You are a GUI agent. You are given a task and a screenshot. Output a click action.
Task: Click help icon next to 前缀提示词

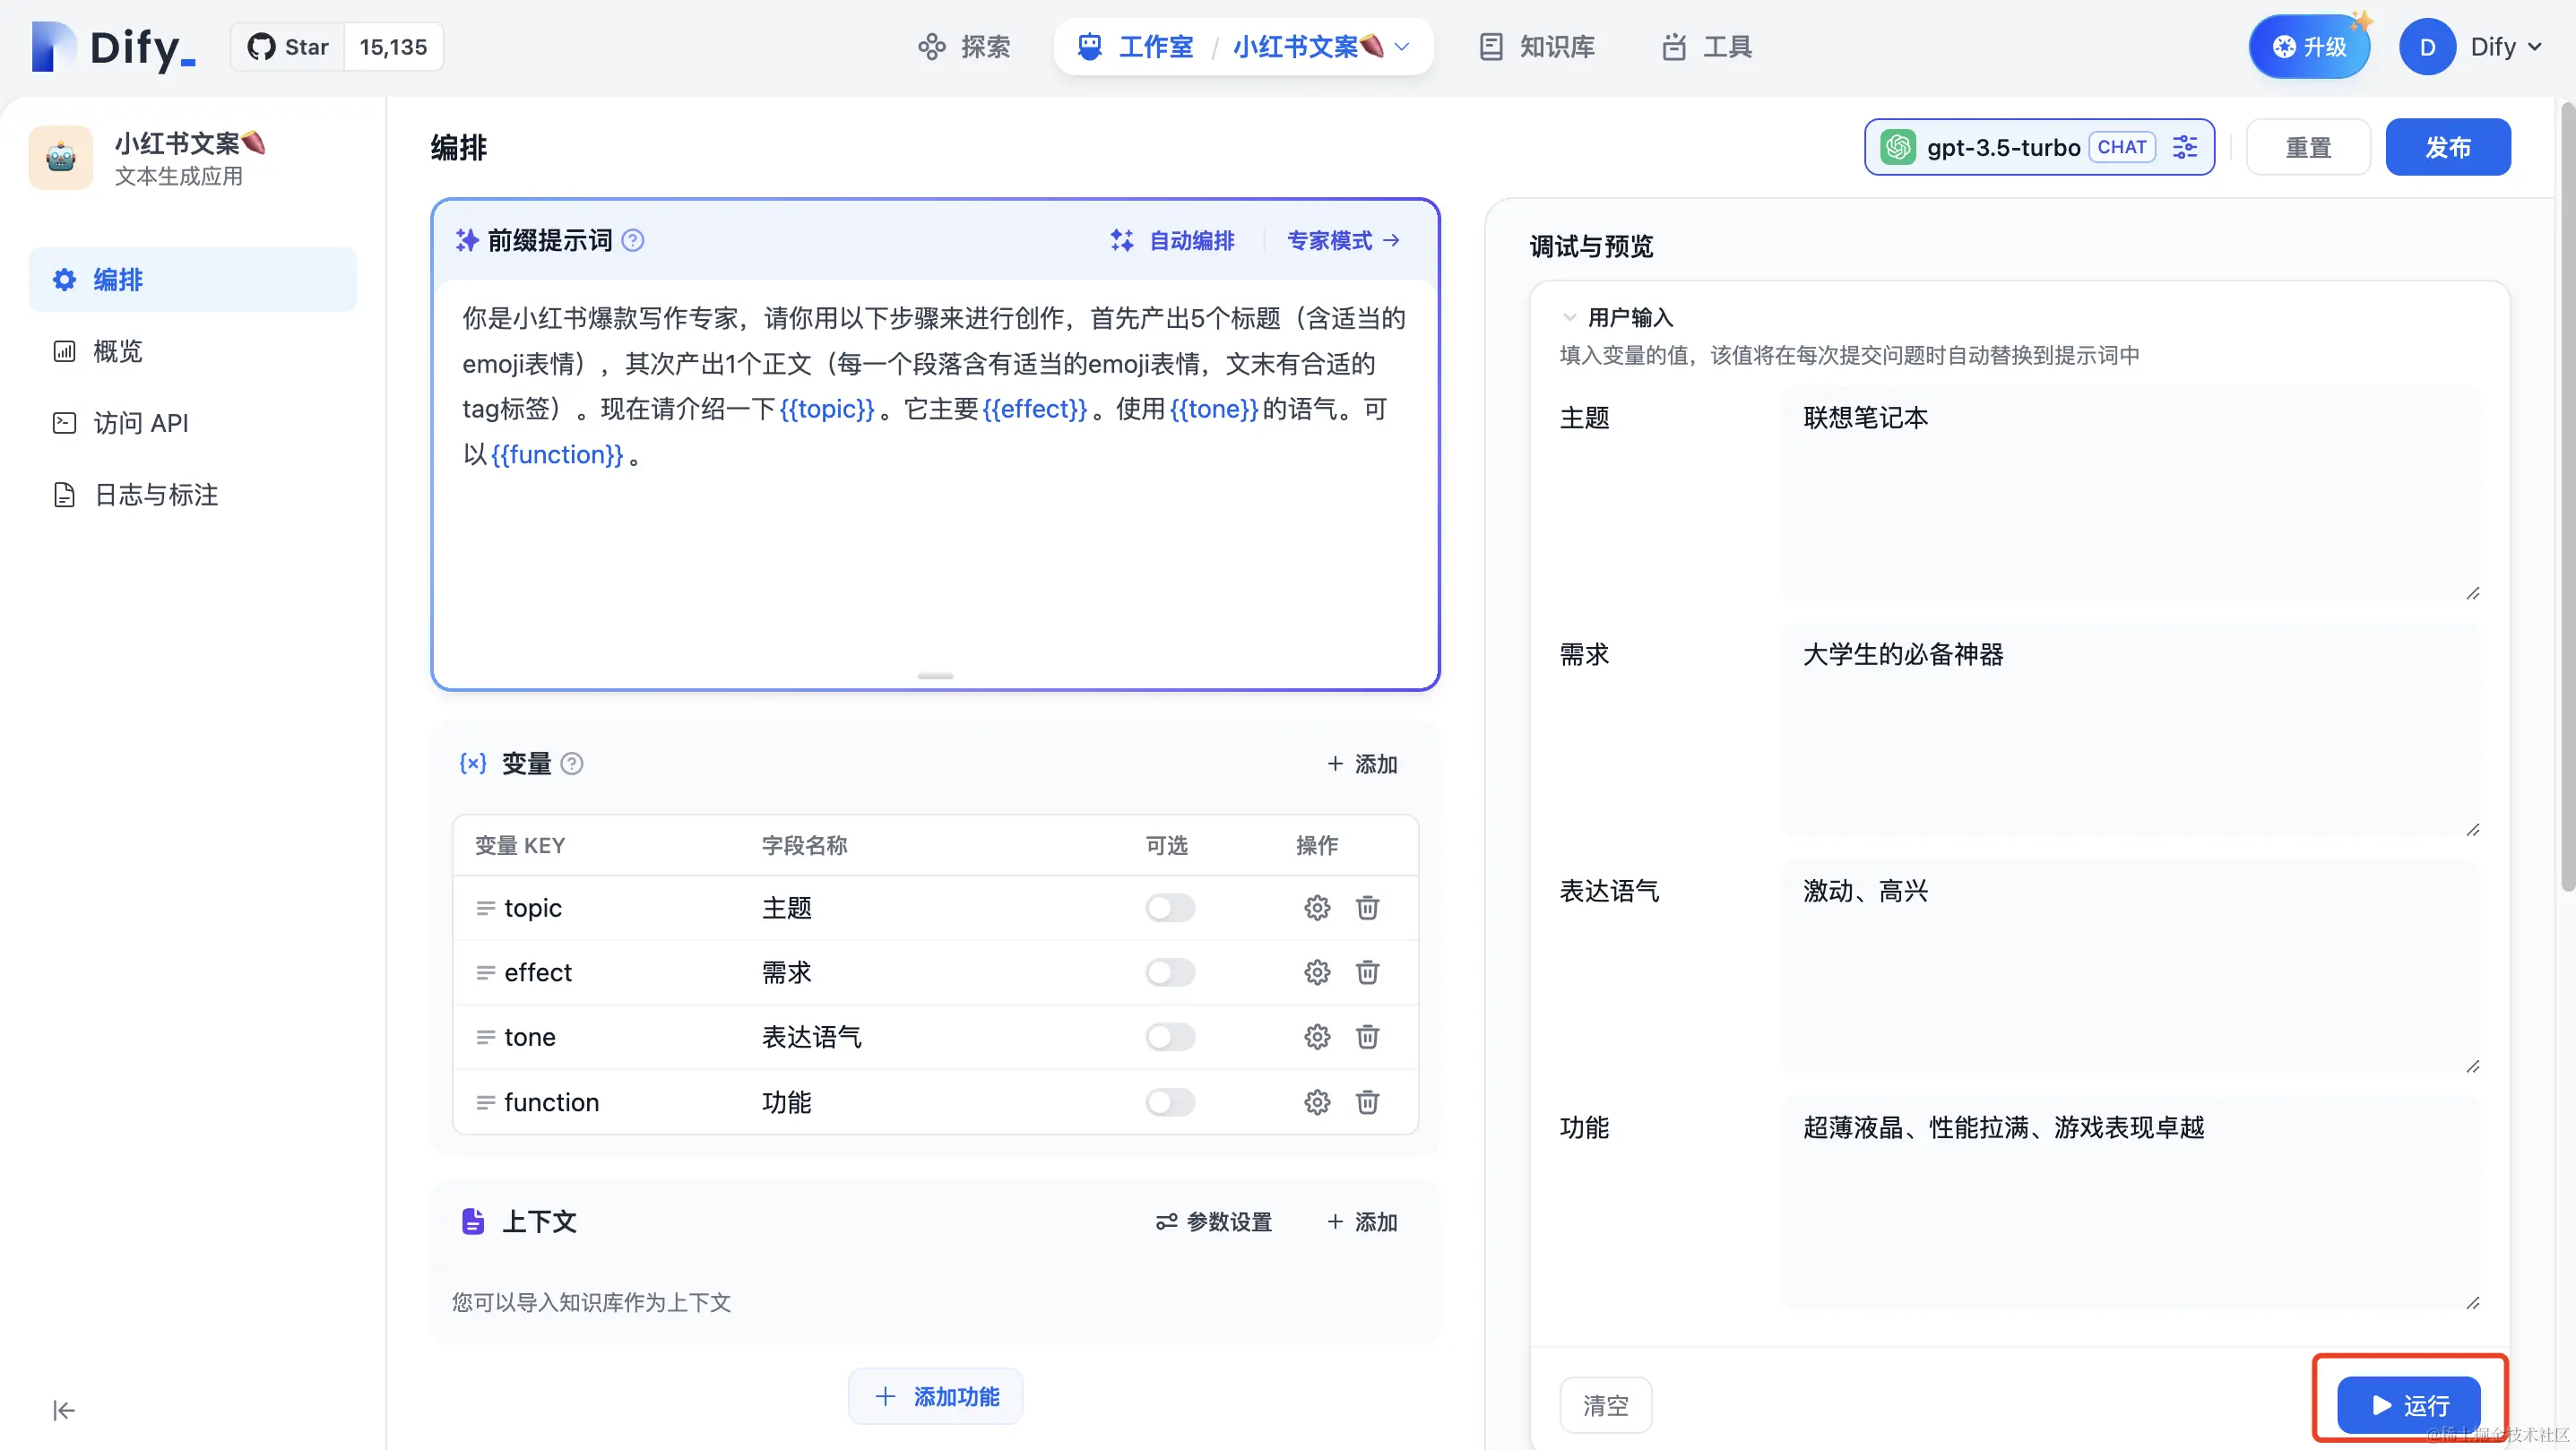pos(633,240)
